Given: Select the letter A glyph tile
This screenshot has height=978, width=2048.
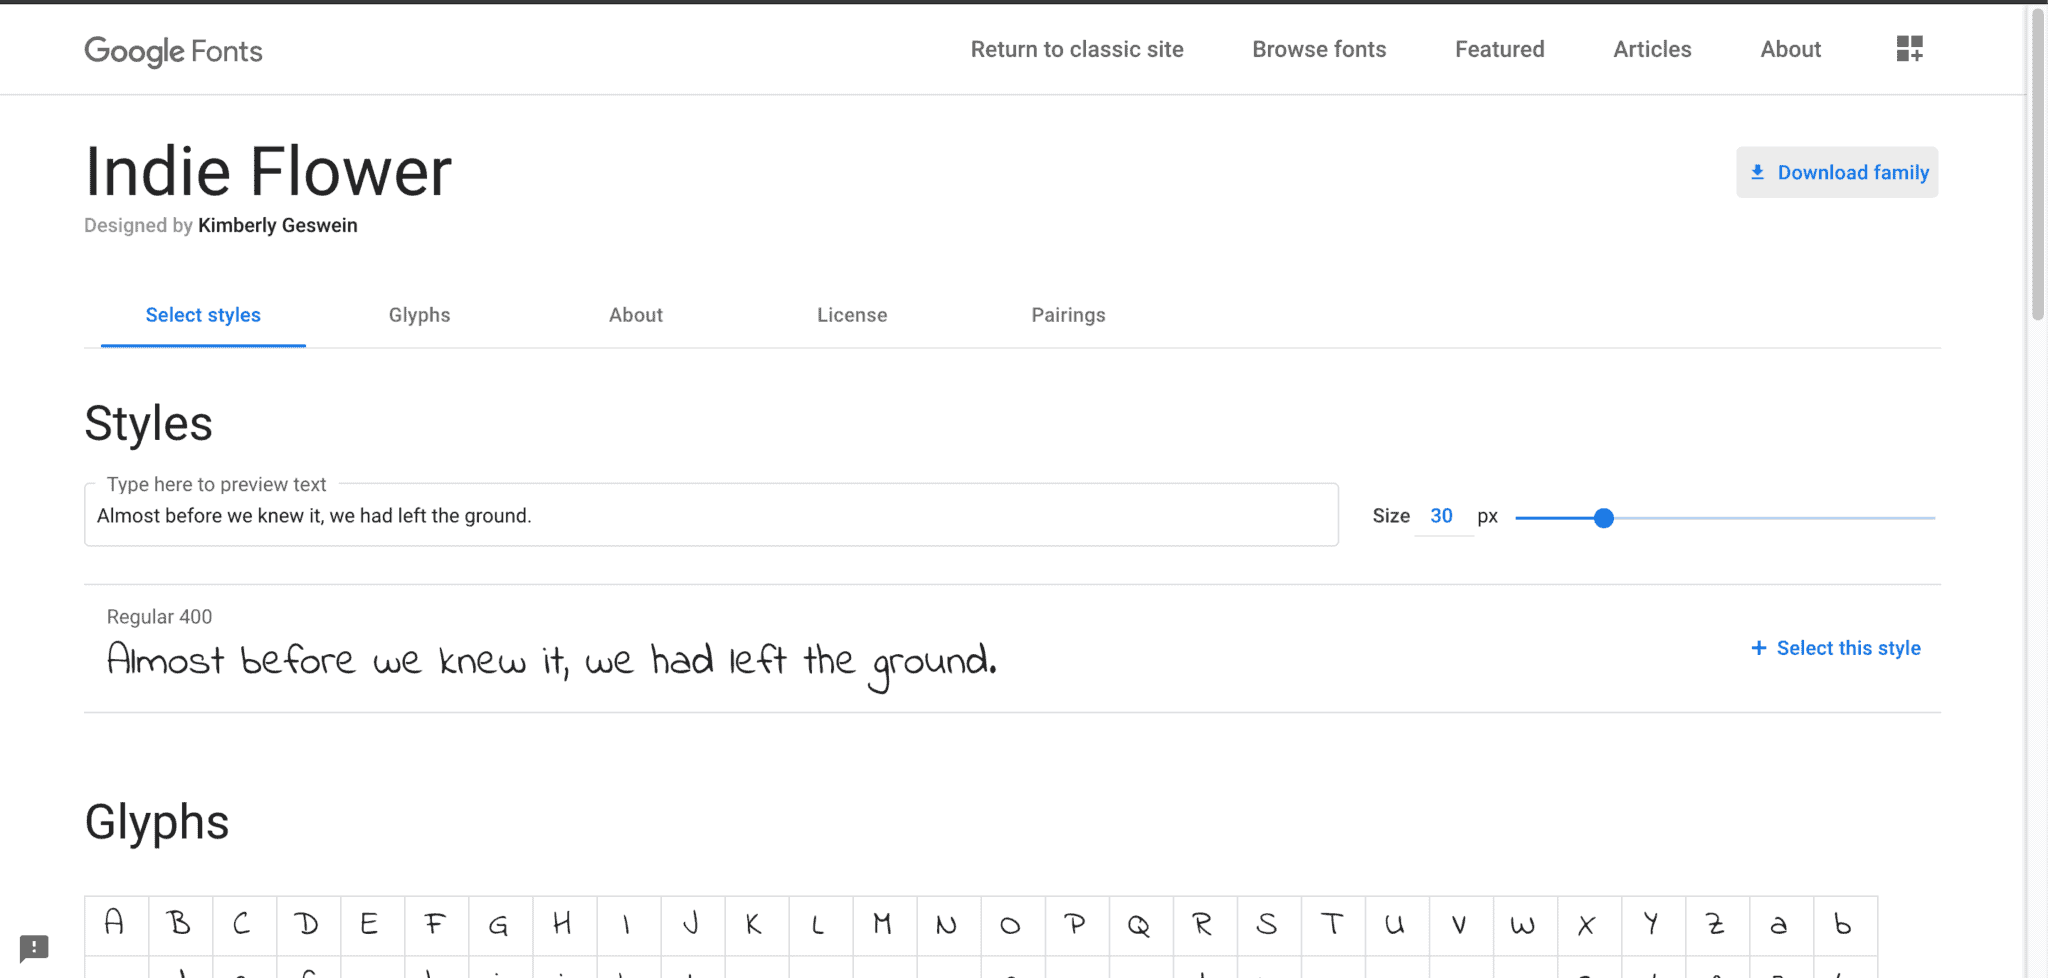Looking at the screenshot, I should click(x=114, y=923).
